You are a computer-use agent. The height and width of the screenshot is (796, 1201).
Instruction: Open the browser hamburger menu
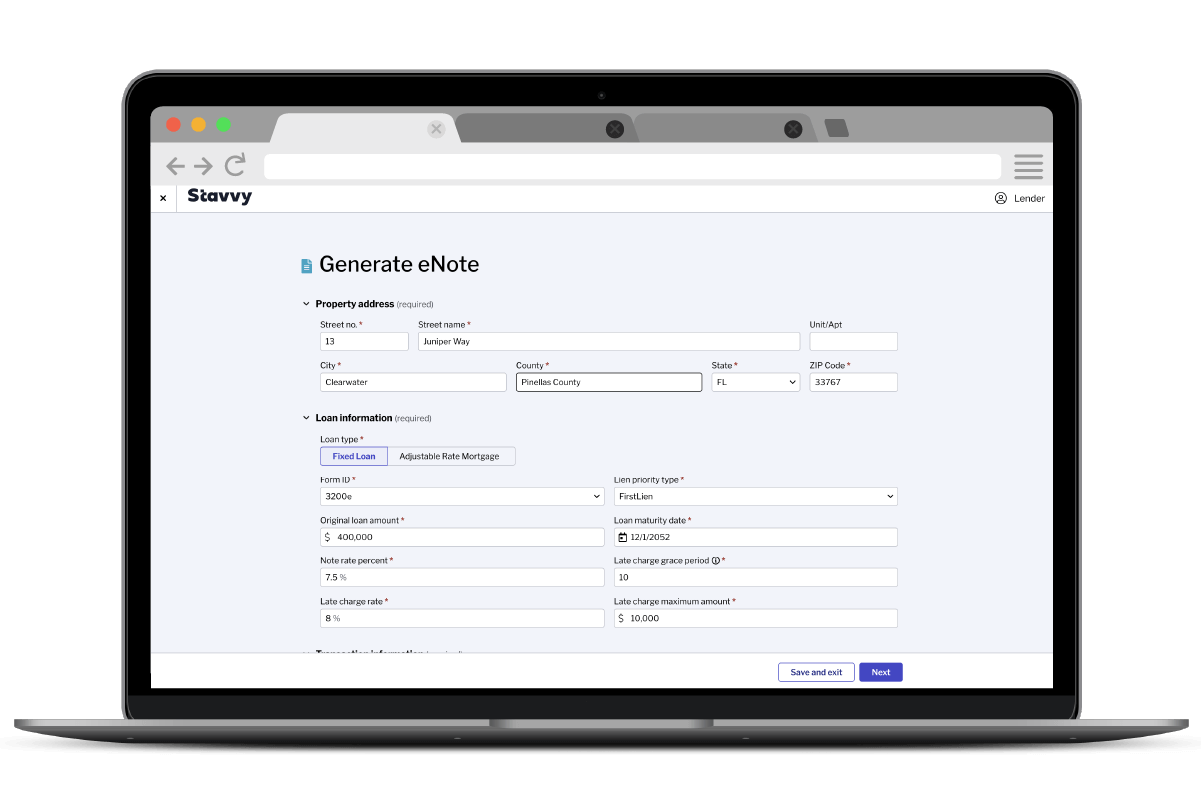[x=1028, y=166]
